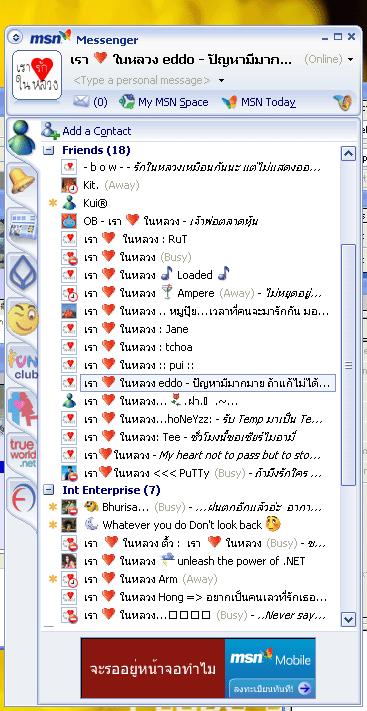Click the MSN butterfly icon at top right
367x711 pixels.
click(x=342, y=102)
